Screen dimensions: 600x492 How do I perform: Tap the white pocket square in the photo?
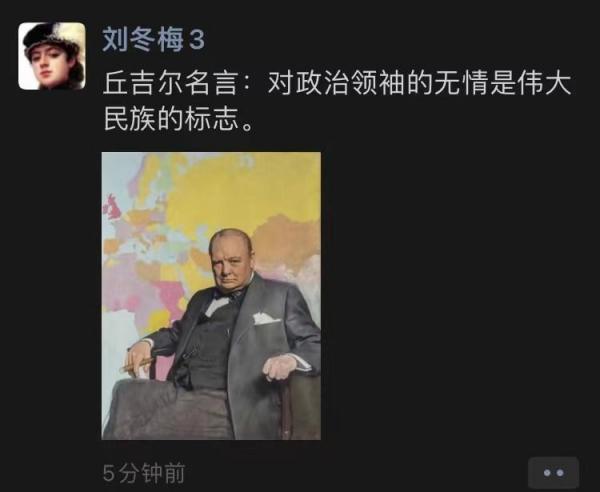pos(265,319)
